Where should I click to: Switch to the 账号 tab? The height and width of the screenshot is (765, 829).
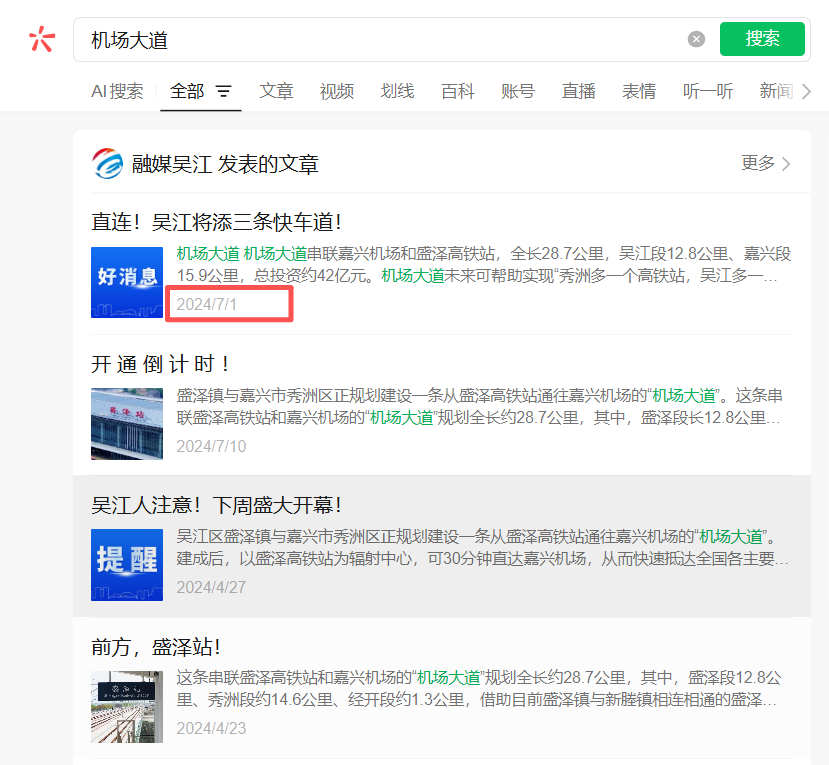click(x=517, y=90)
